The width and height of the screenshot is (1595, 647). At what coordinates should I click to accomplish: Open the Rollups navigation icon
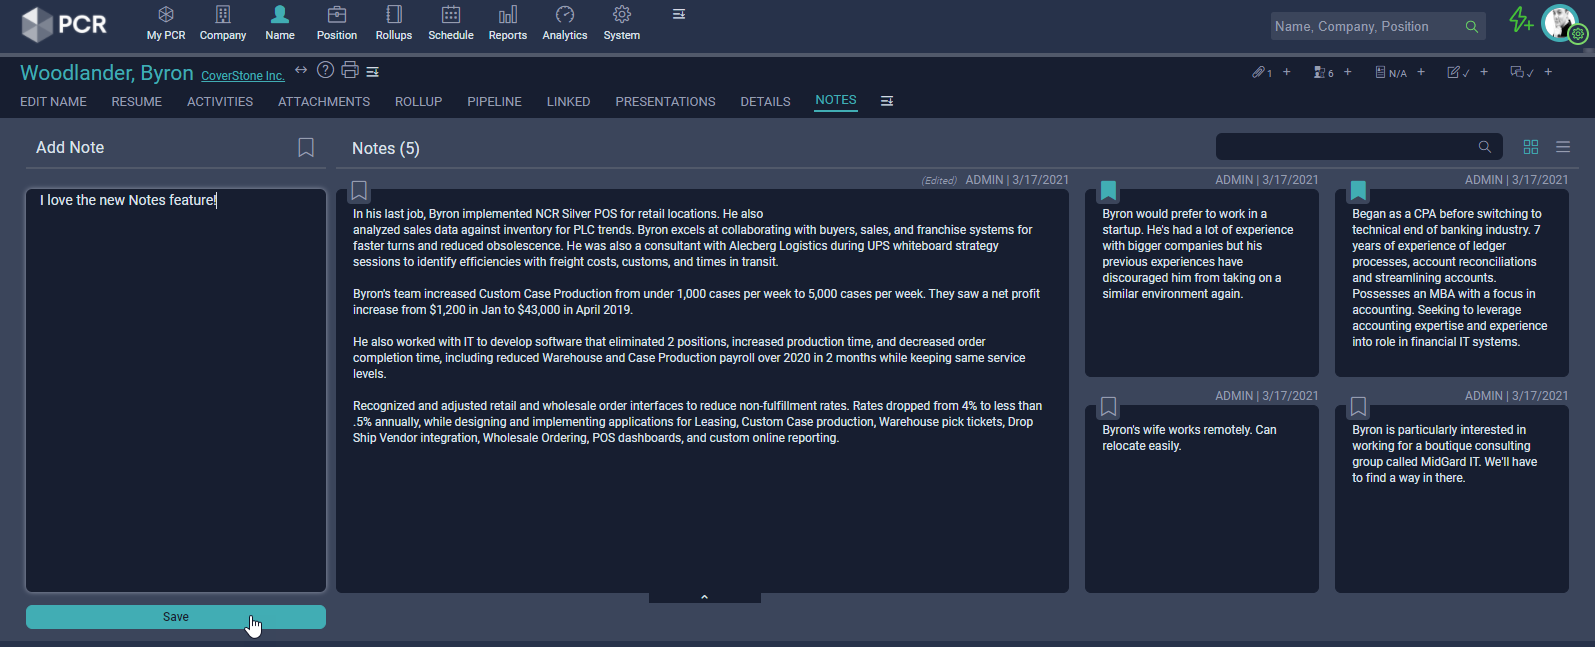tap(394, 23)
